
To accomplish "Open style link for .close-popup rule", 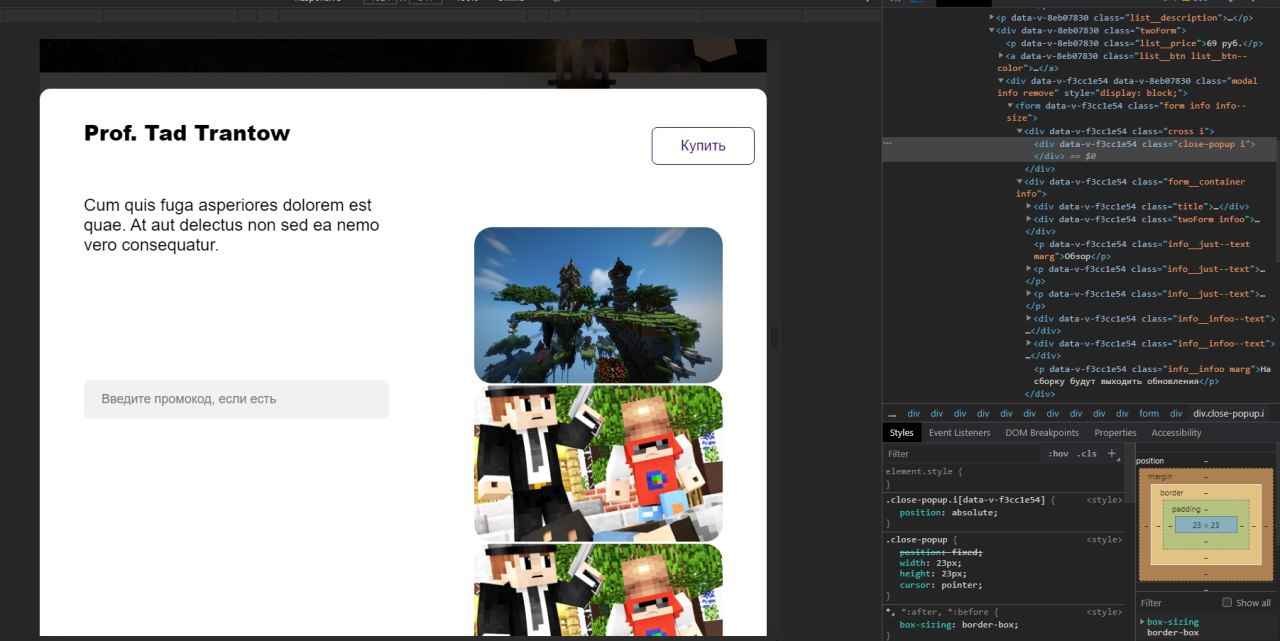I will pos(1104,540).
